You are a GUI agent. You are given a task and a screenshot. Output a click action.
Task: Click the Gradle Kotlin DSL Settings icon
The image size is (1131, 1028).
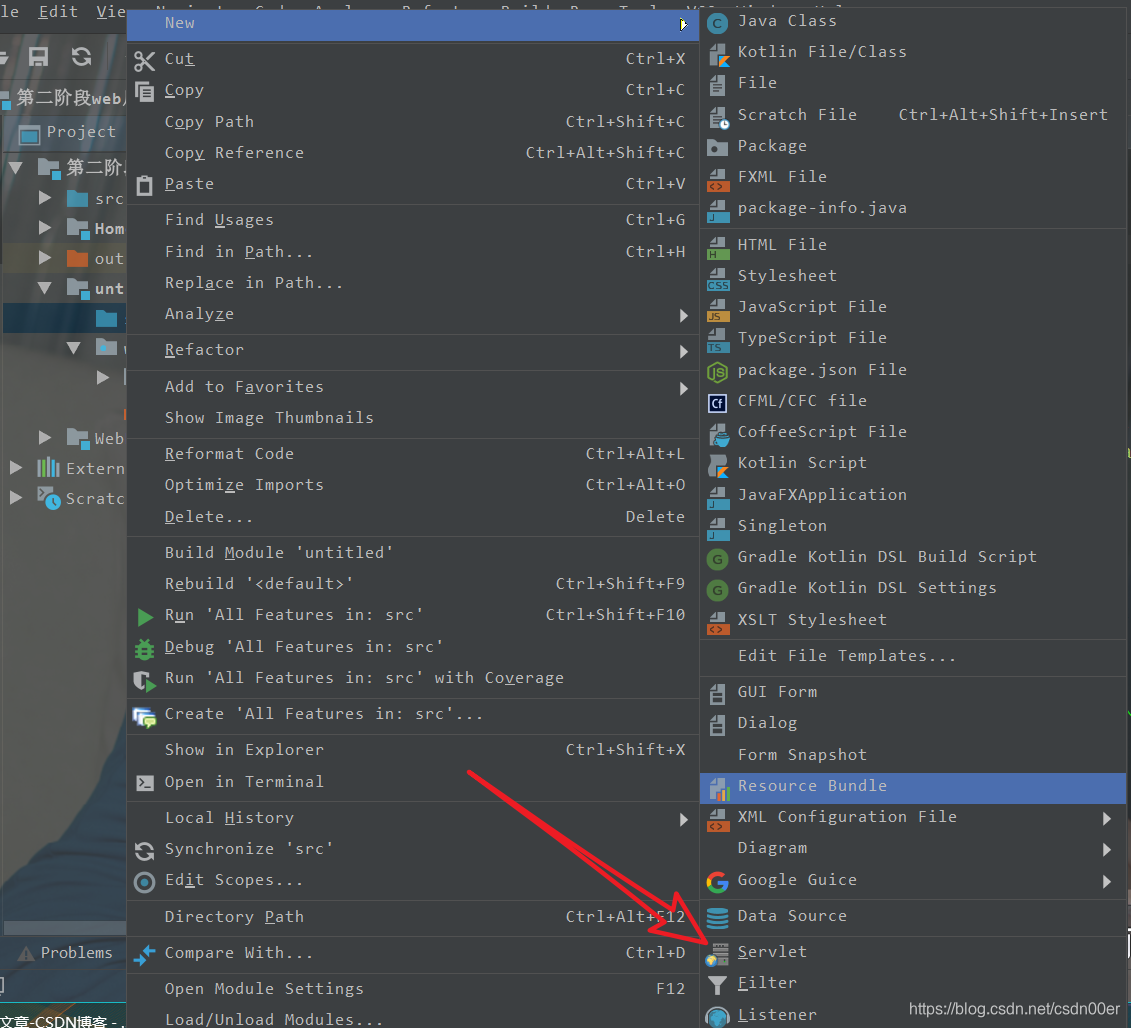[717, 590]
